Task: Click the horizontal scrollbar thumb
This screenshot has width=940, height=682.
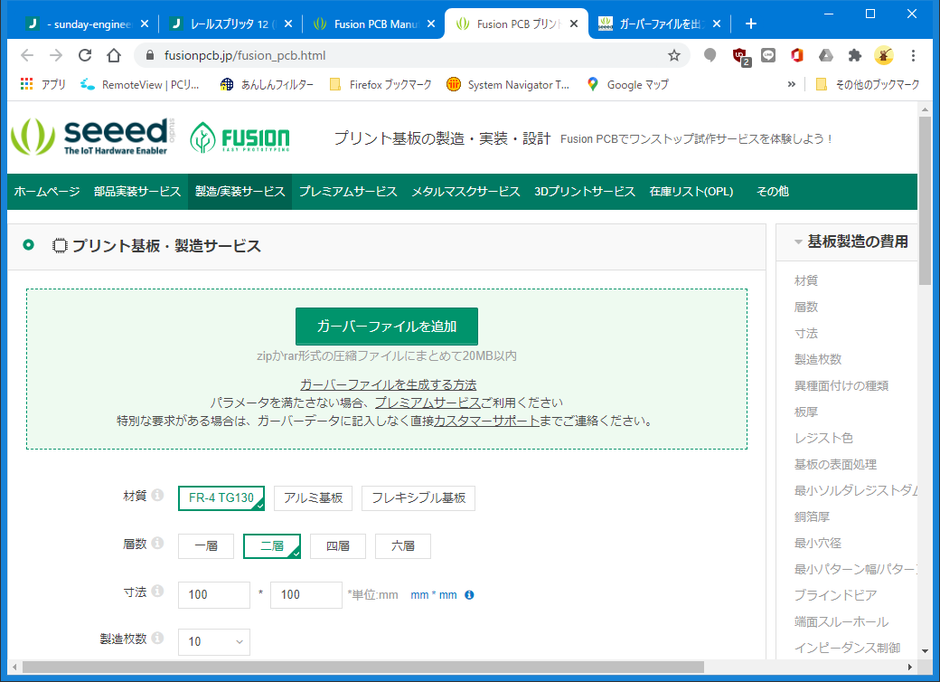Action: pos(363,667)
